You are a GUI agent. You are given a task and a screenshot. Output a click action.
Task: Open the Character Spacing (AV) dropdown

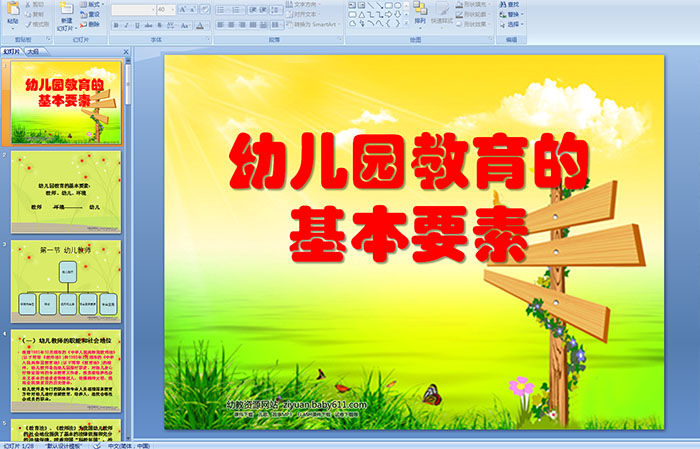tap(172, 25)
